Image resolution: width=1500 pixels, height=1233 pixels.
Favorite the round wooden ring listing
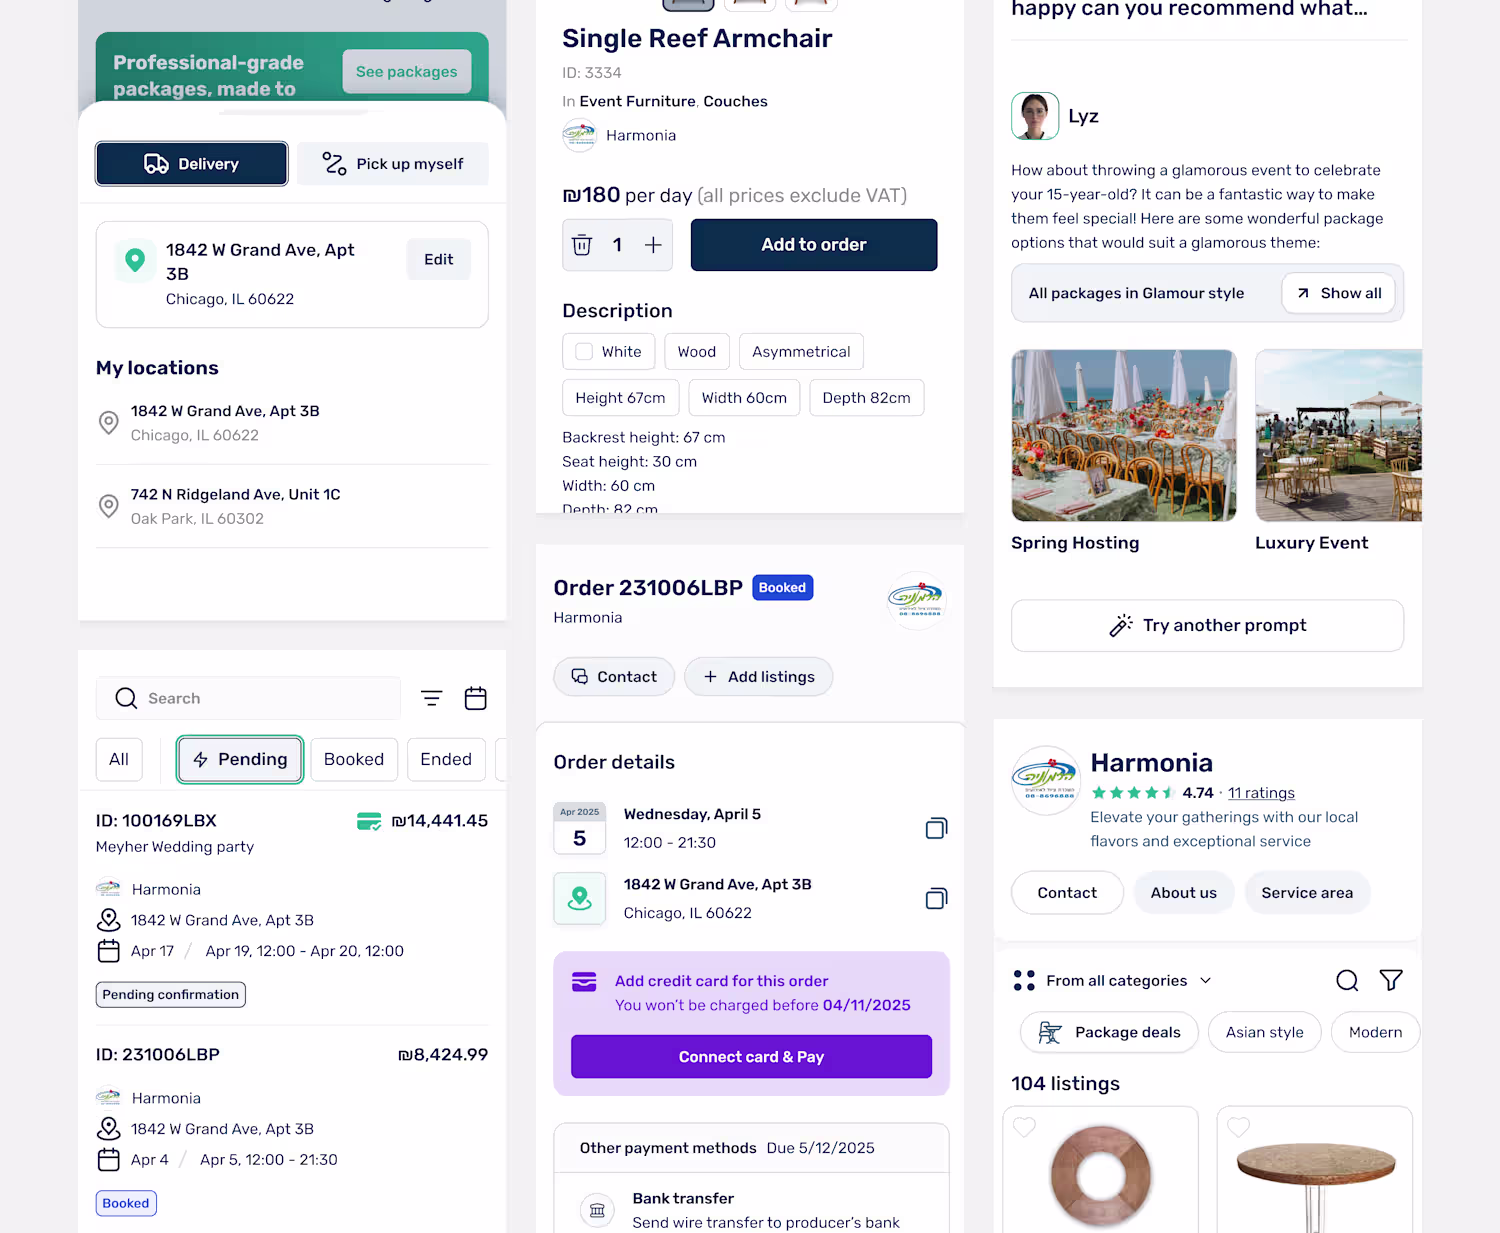coord(1025,1127)
